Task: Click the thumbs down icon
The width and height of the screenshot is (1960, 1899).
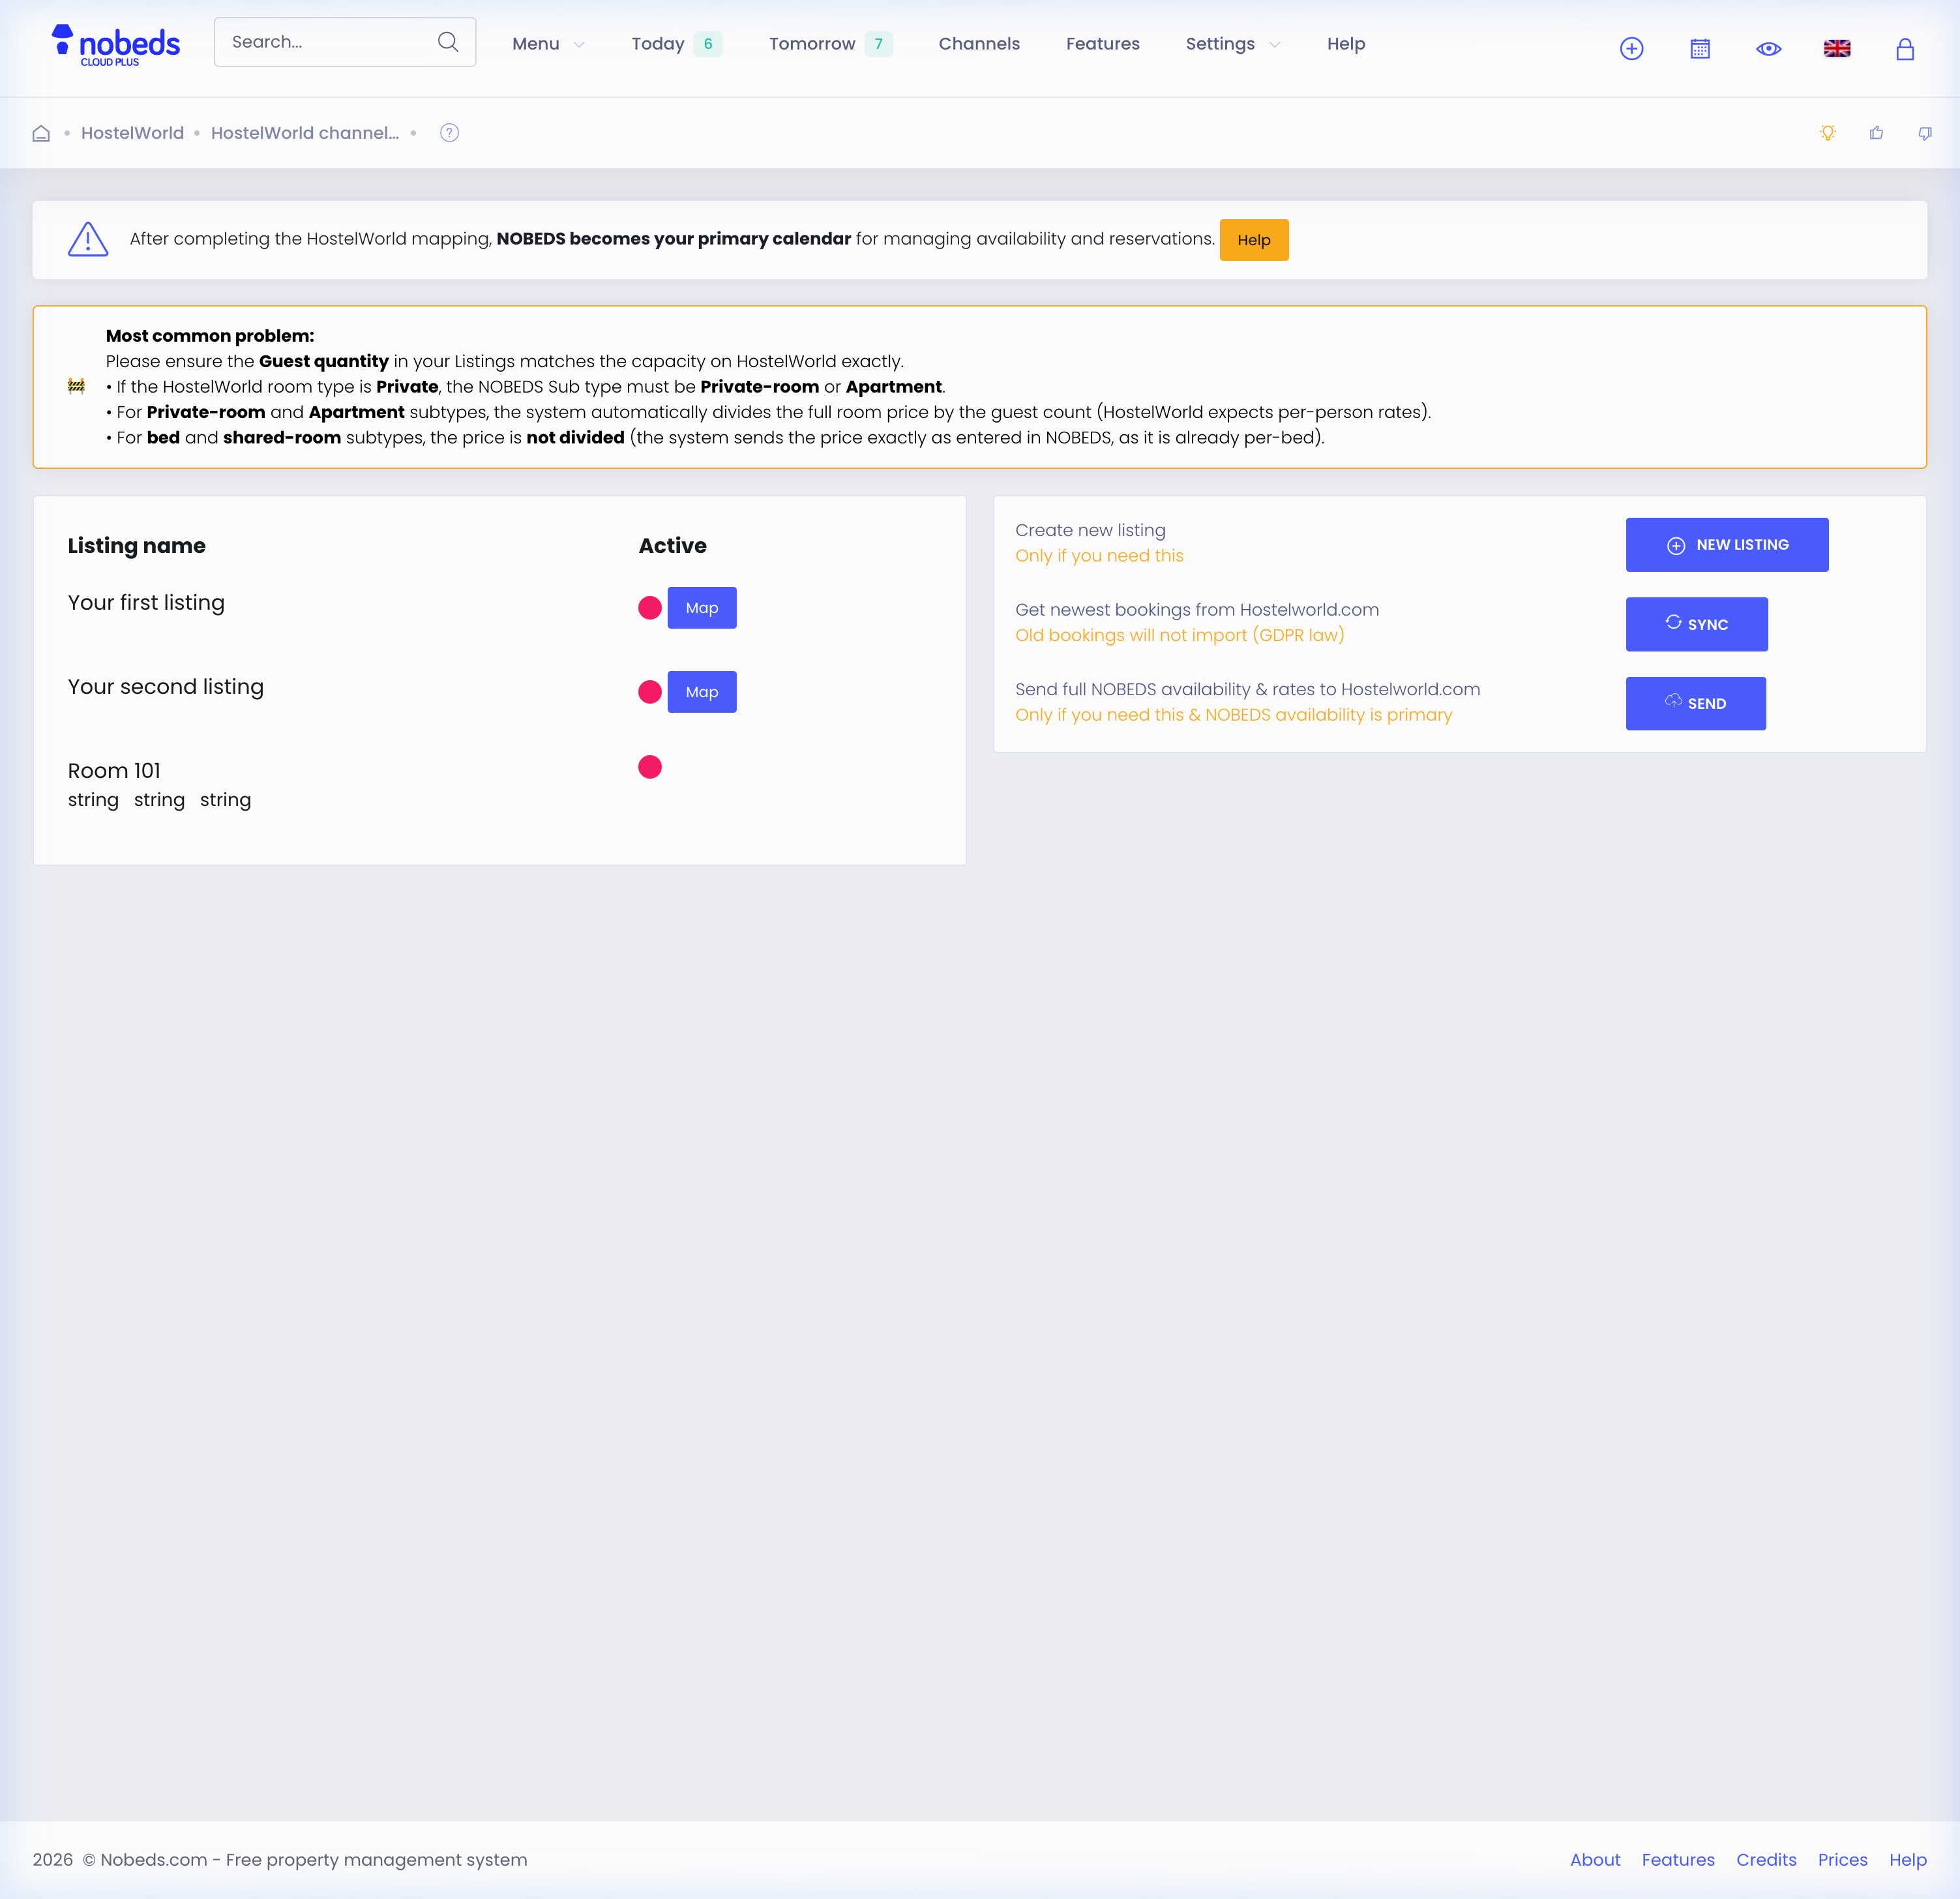Action: [1925, 133]
